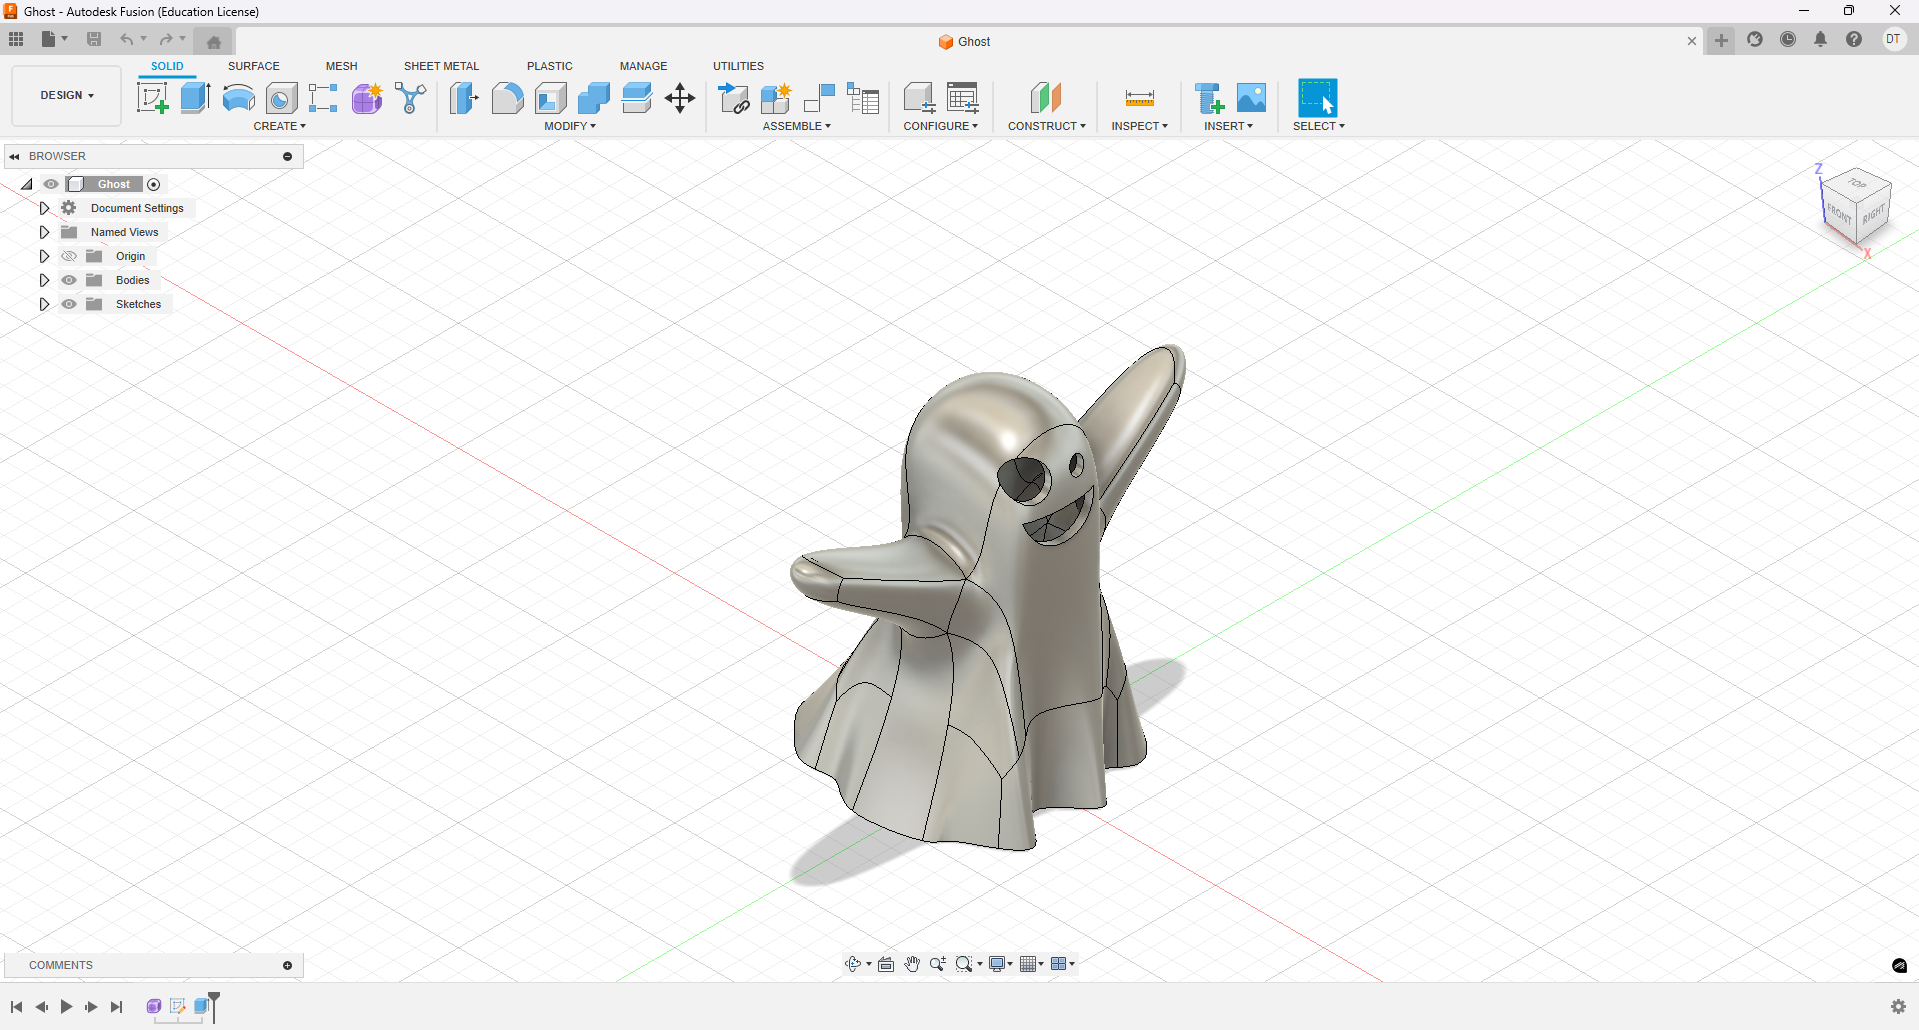
Task: Open the Combine tool
Action: pos(593,97)
